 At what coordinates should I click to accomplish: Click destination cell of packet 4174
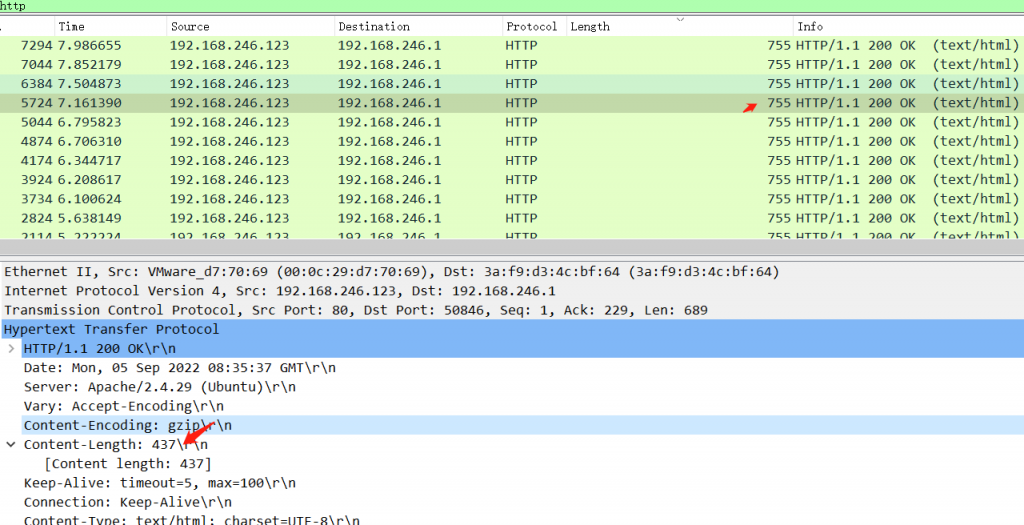click(389, 161)
